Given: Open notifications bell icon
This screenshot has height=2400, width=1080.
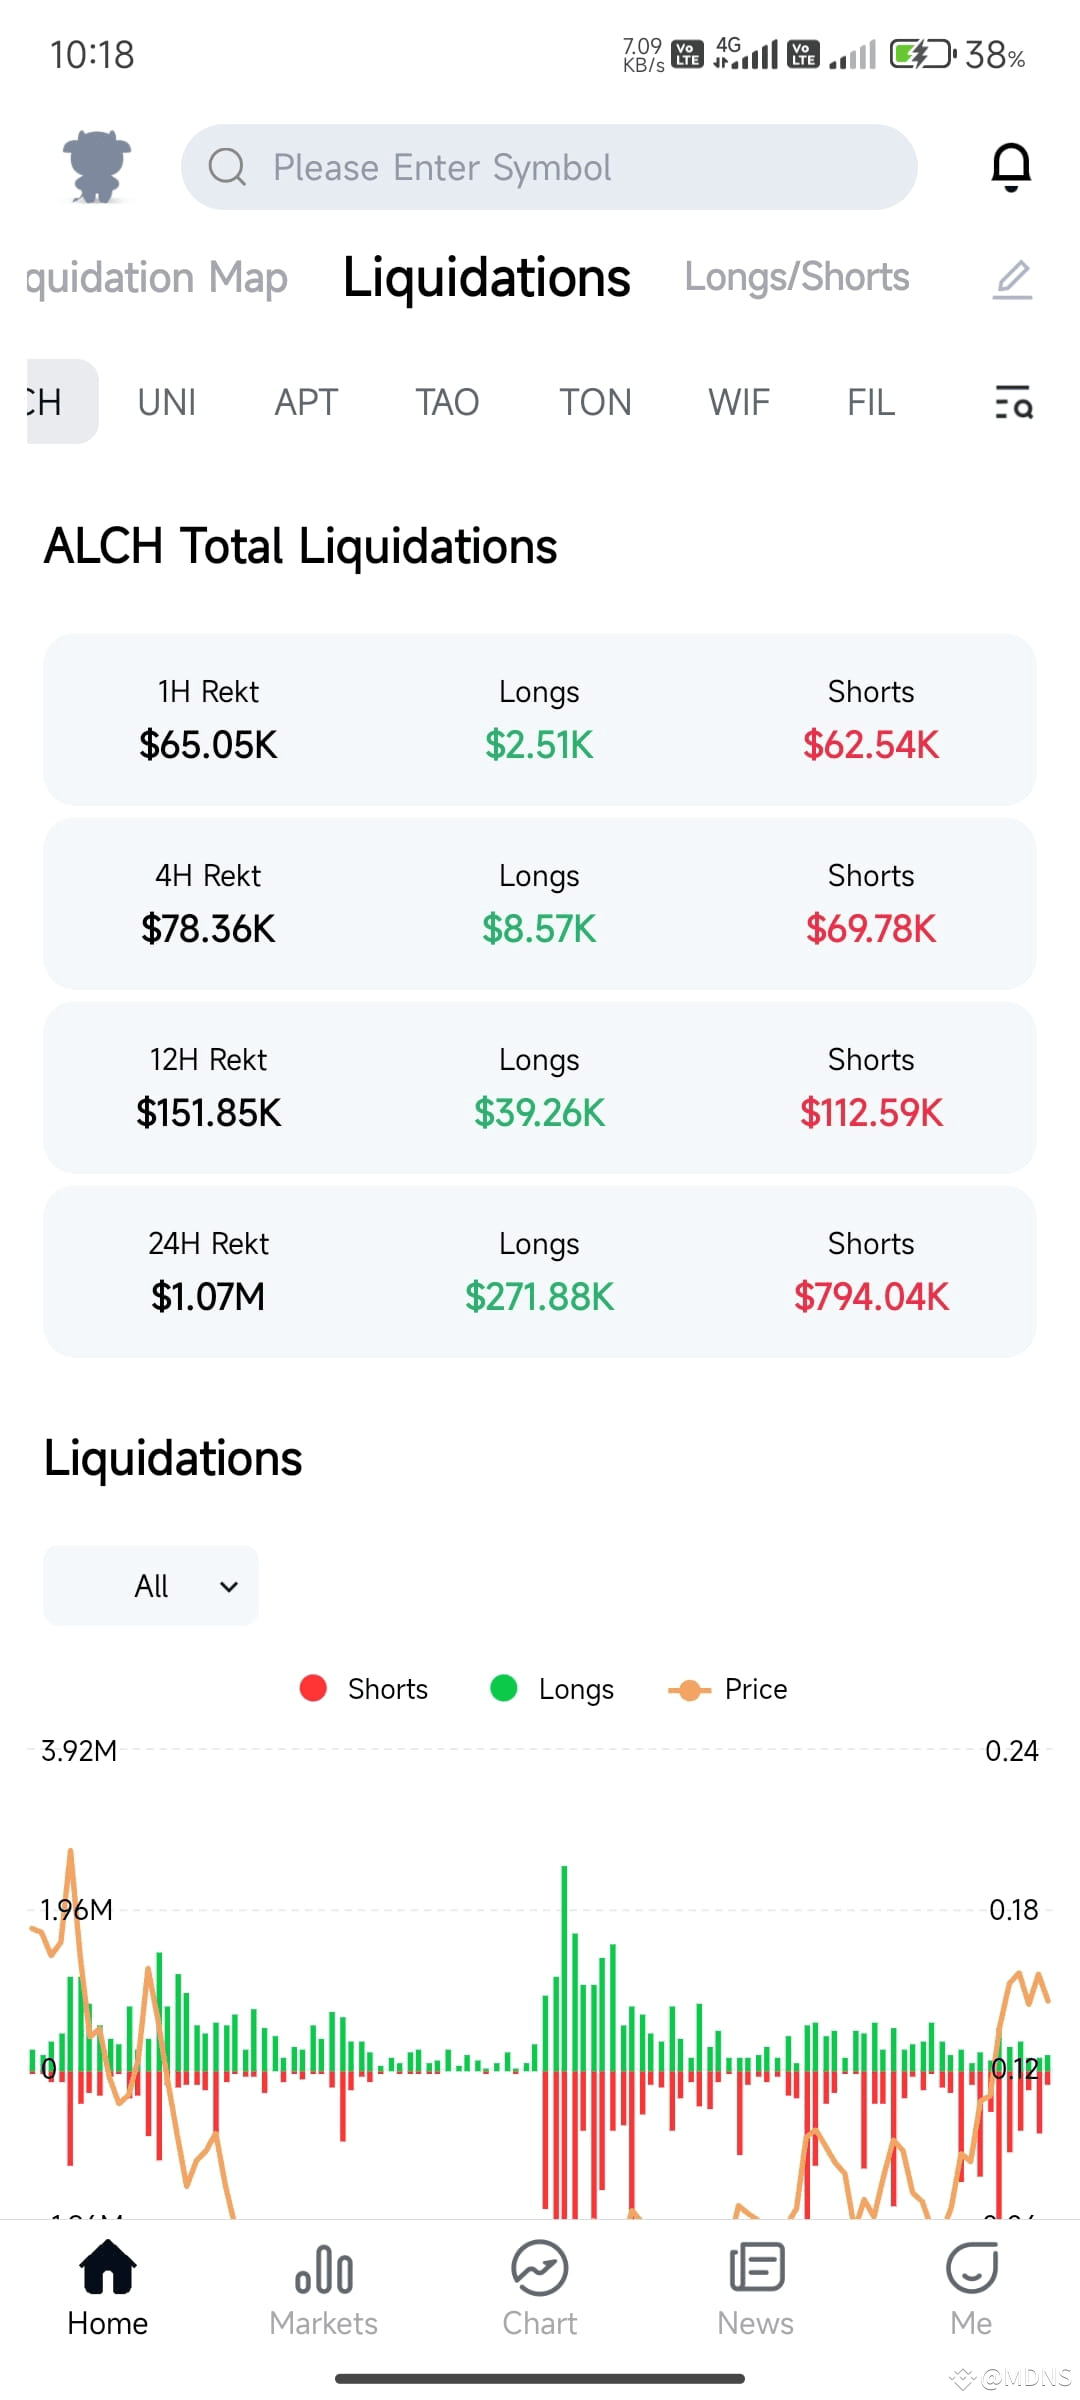Looking at the screenshot, I should coord(1011,167).
